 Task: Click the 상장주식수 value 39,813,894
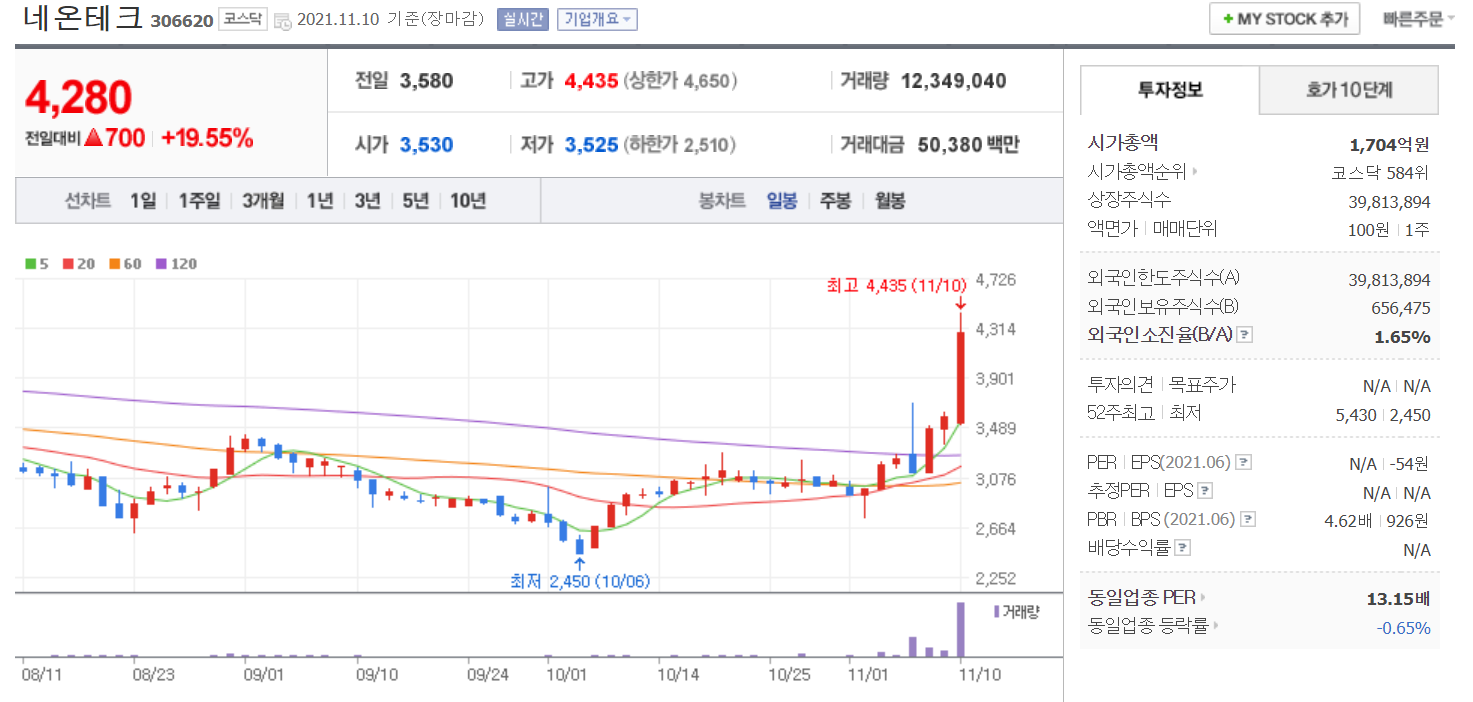[x=1389, y=201]
